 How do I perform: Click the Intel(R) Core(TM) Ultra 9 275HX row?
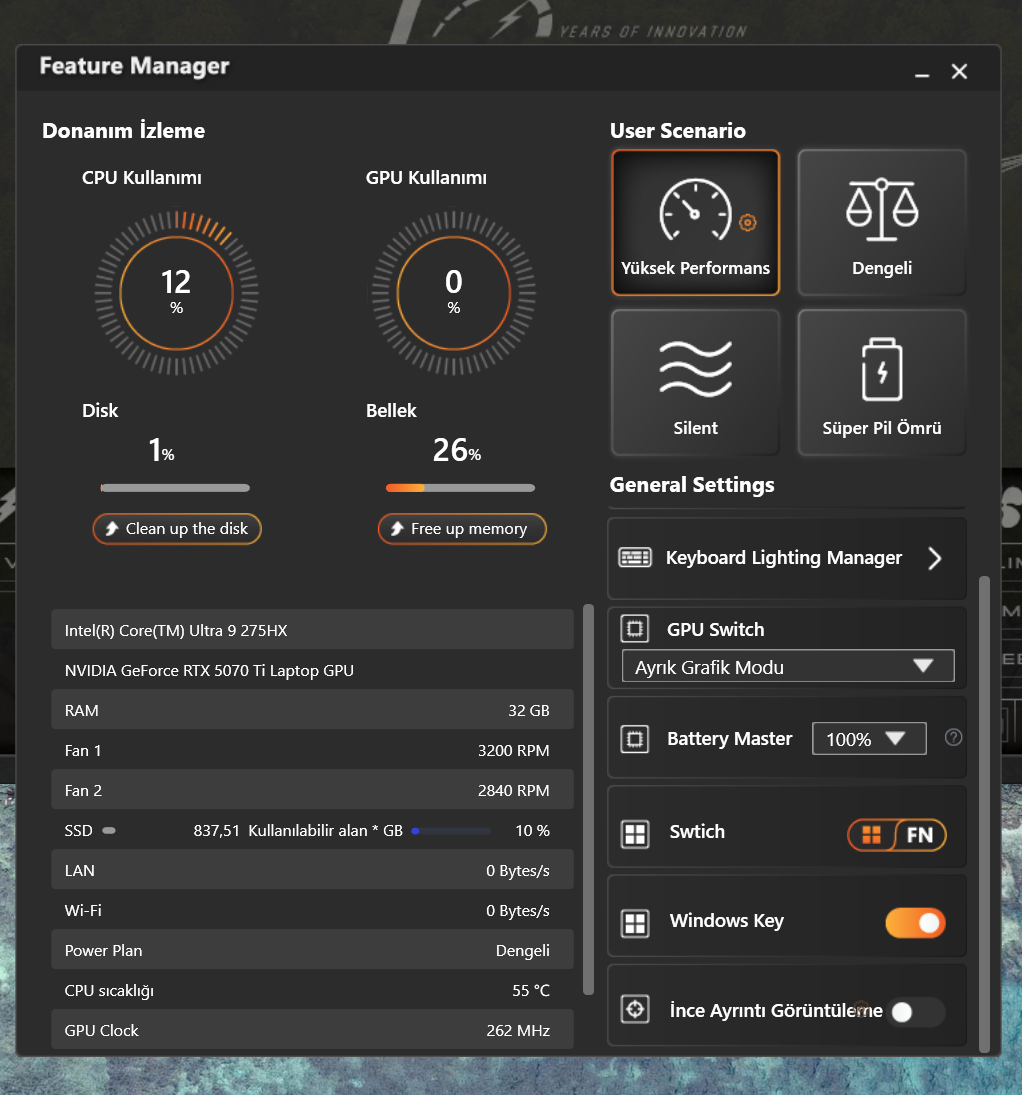[x=312, y=630]
